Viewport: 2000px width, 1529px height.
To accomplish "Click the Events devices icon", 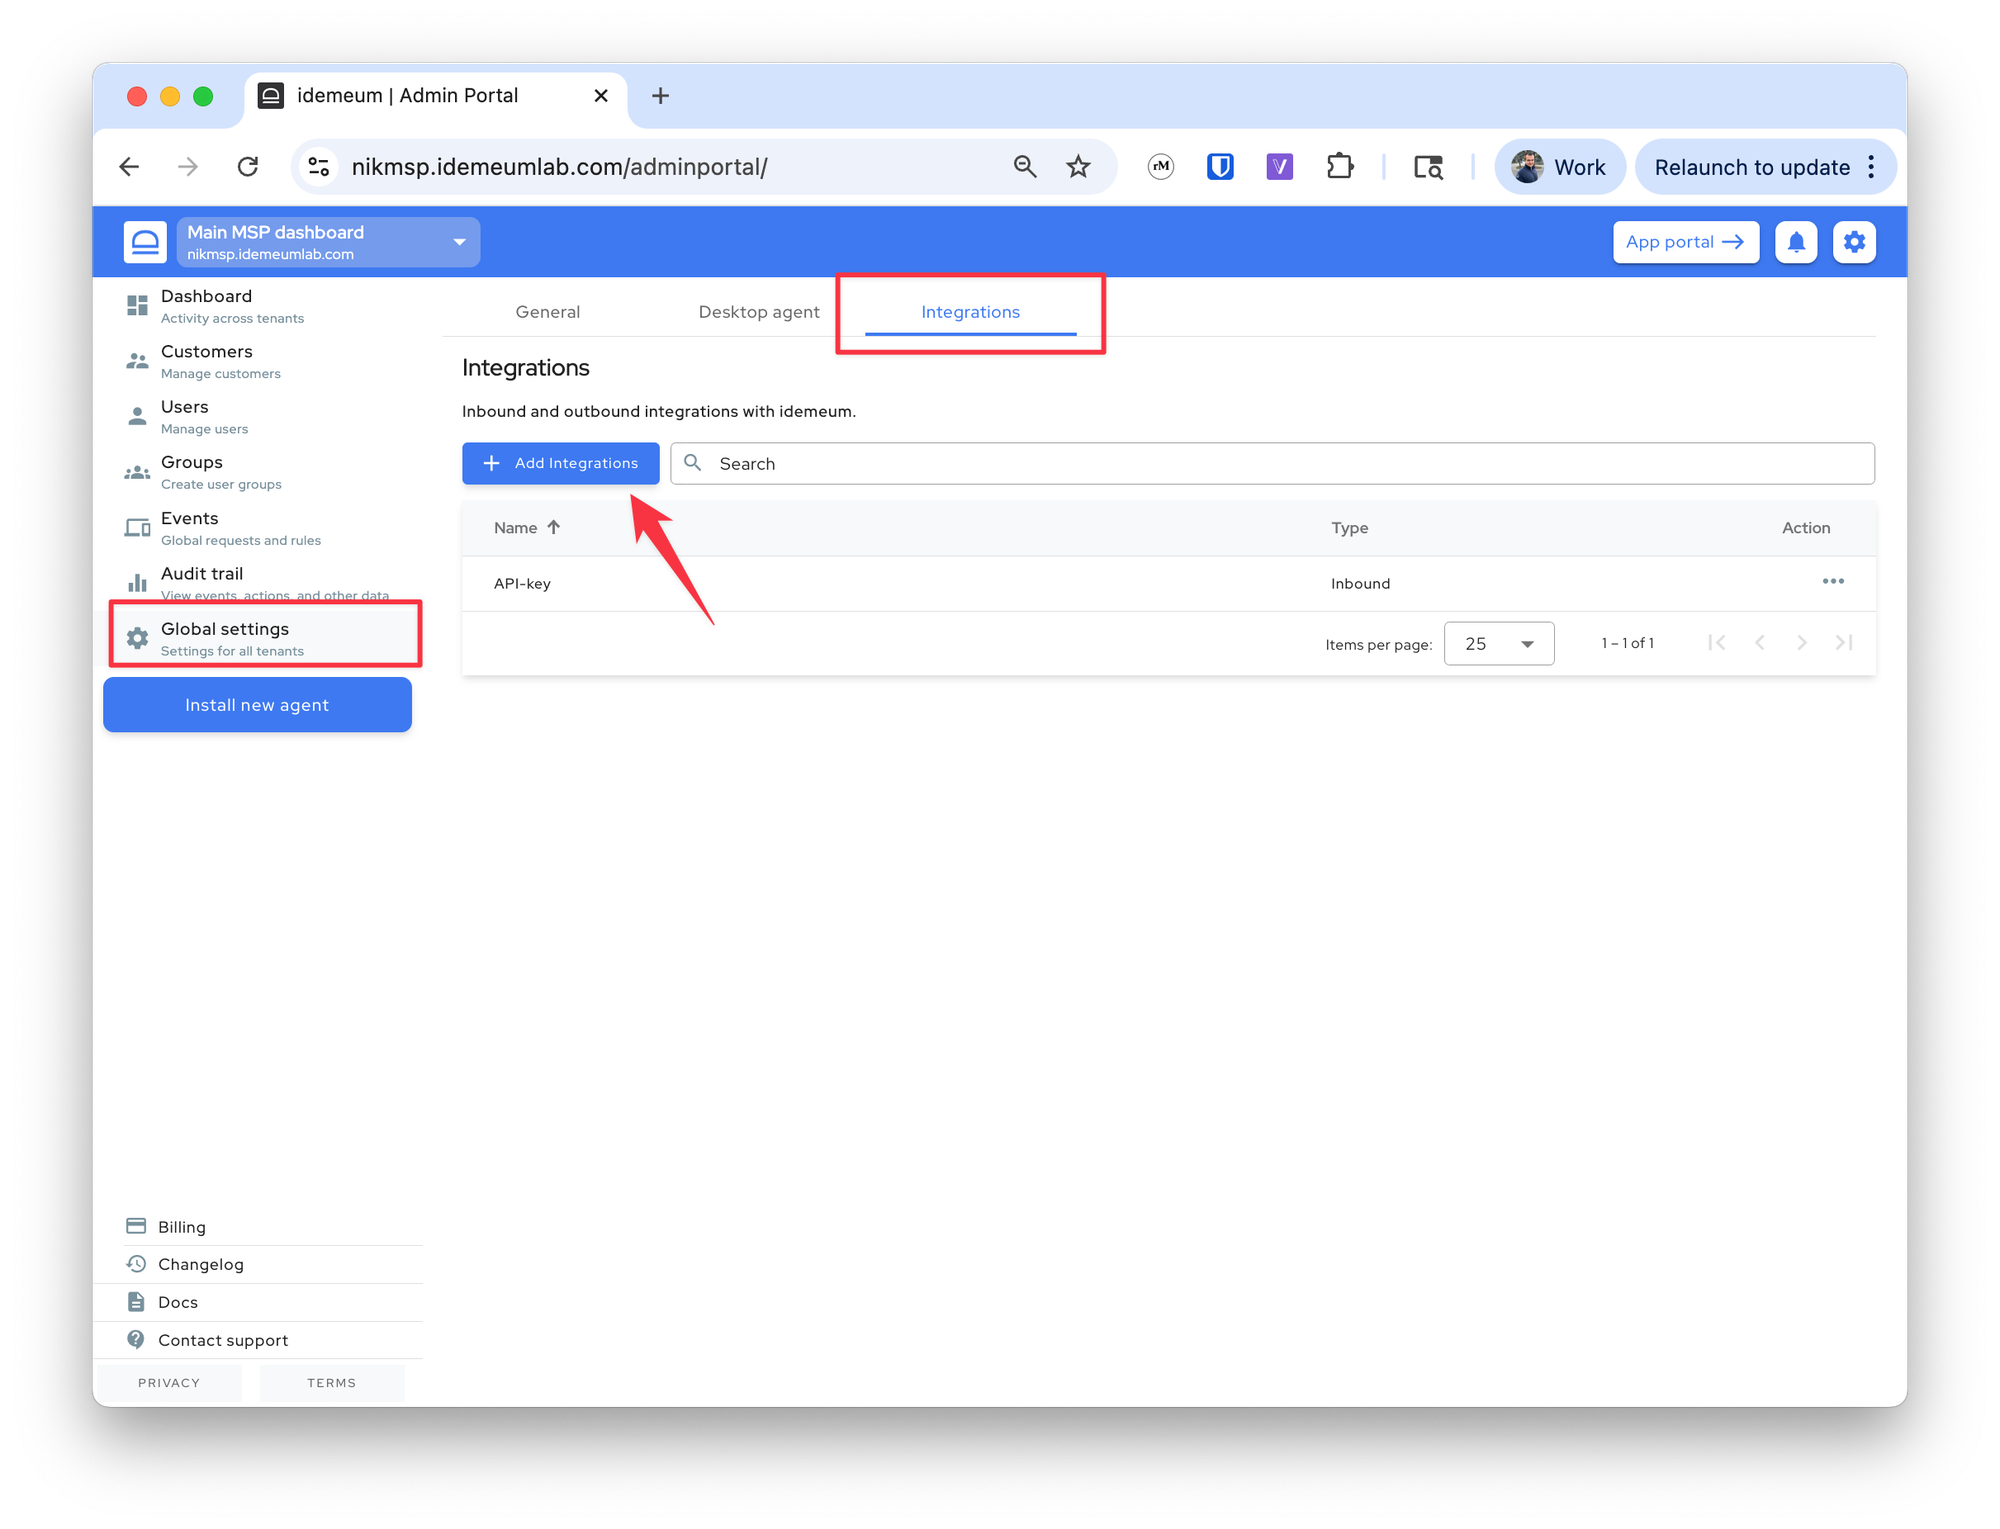I will point(137,528).
